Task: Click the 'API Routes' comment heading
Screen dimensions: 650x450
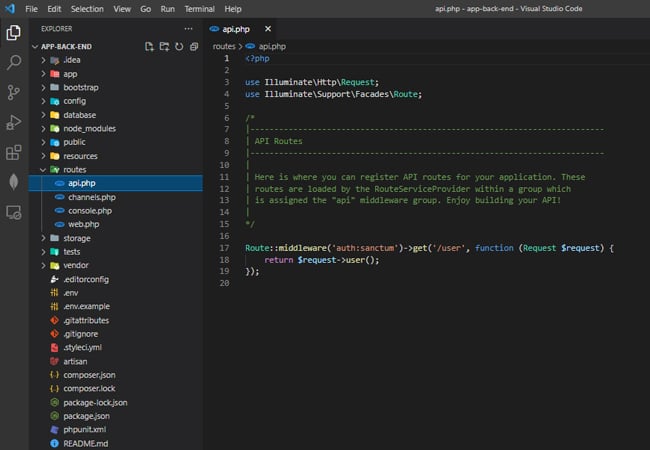Action: 278,141
